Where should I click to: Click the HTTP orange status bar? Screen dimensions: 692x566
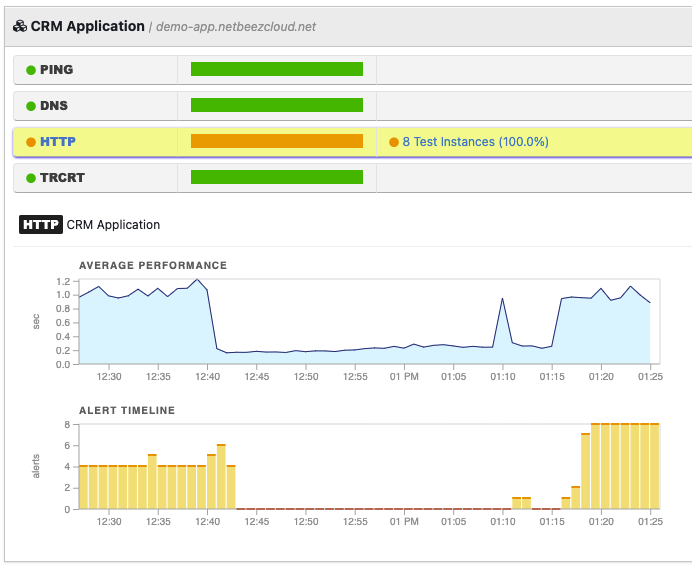pyautogui.click(x=277, y=141)
